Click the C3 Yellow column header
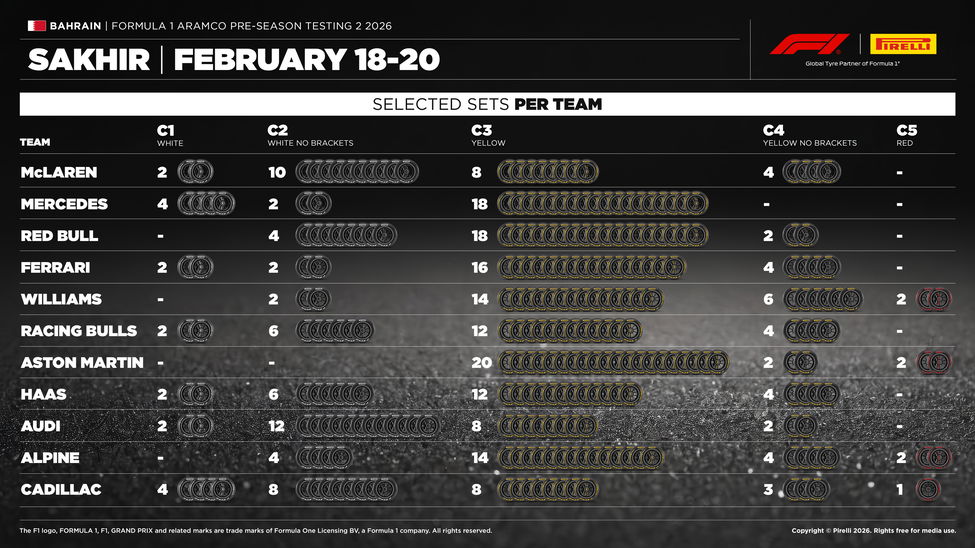975x548 pixels. click(488, 136)
